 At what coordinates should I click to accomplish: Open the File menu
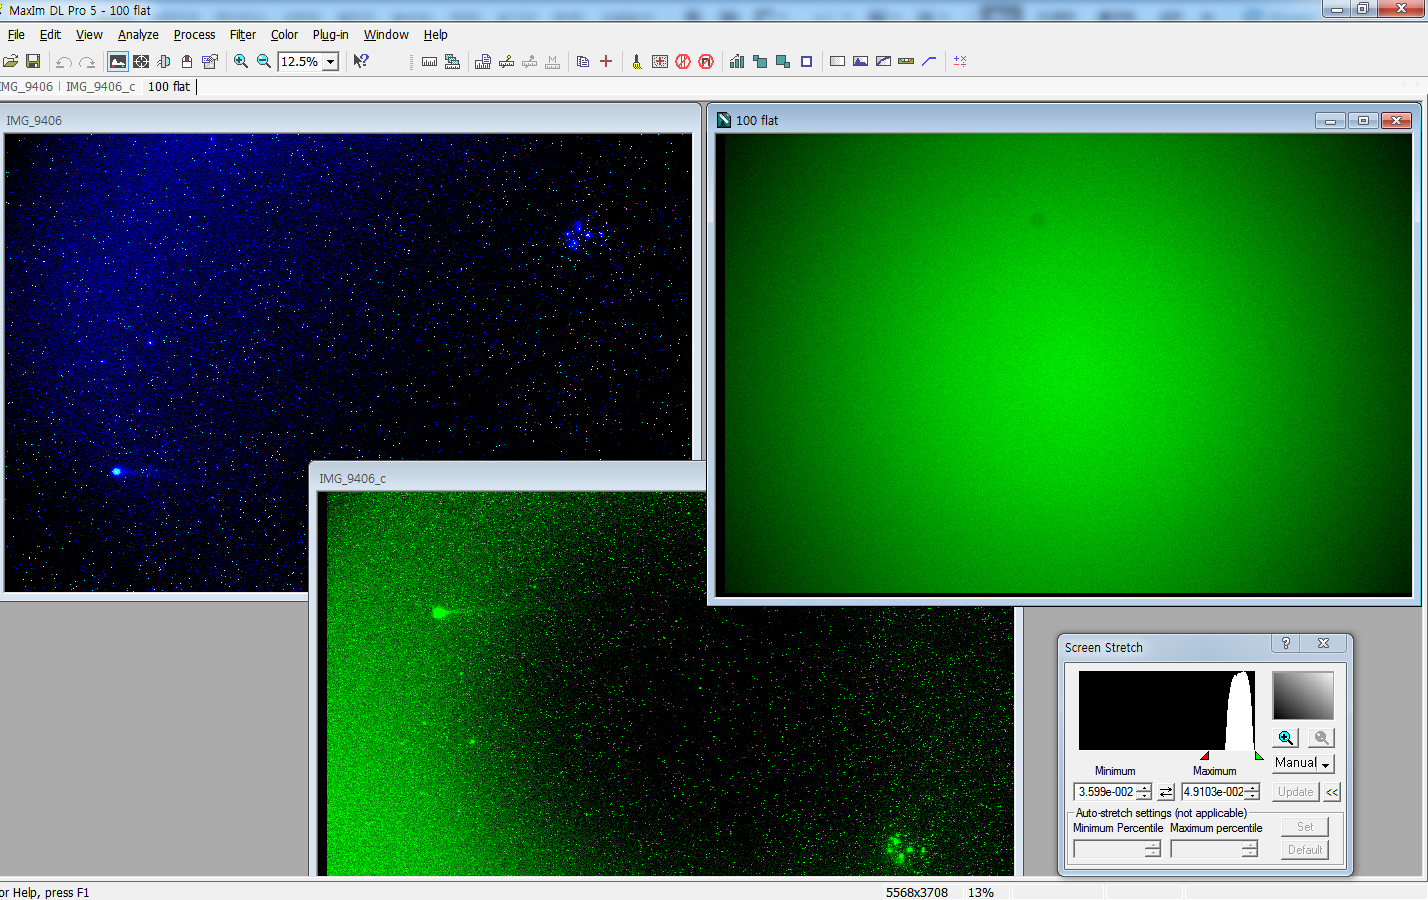[16, 35]
